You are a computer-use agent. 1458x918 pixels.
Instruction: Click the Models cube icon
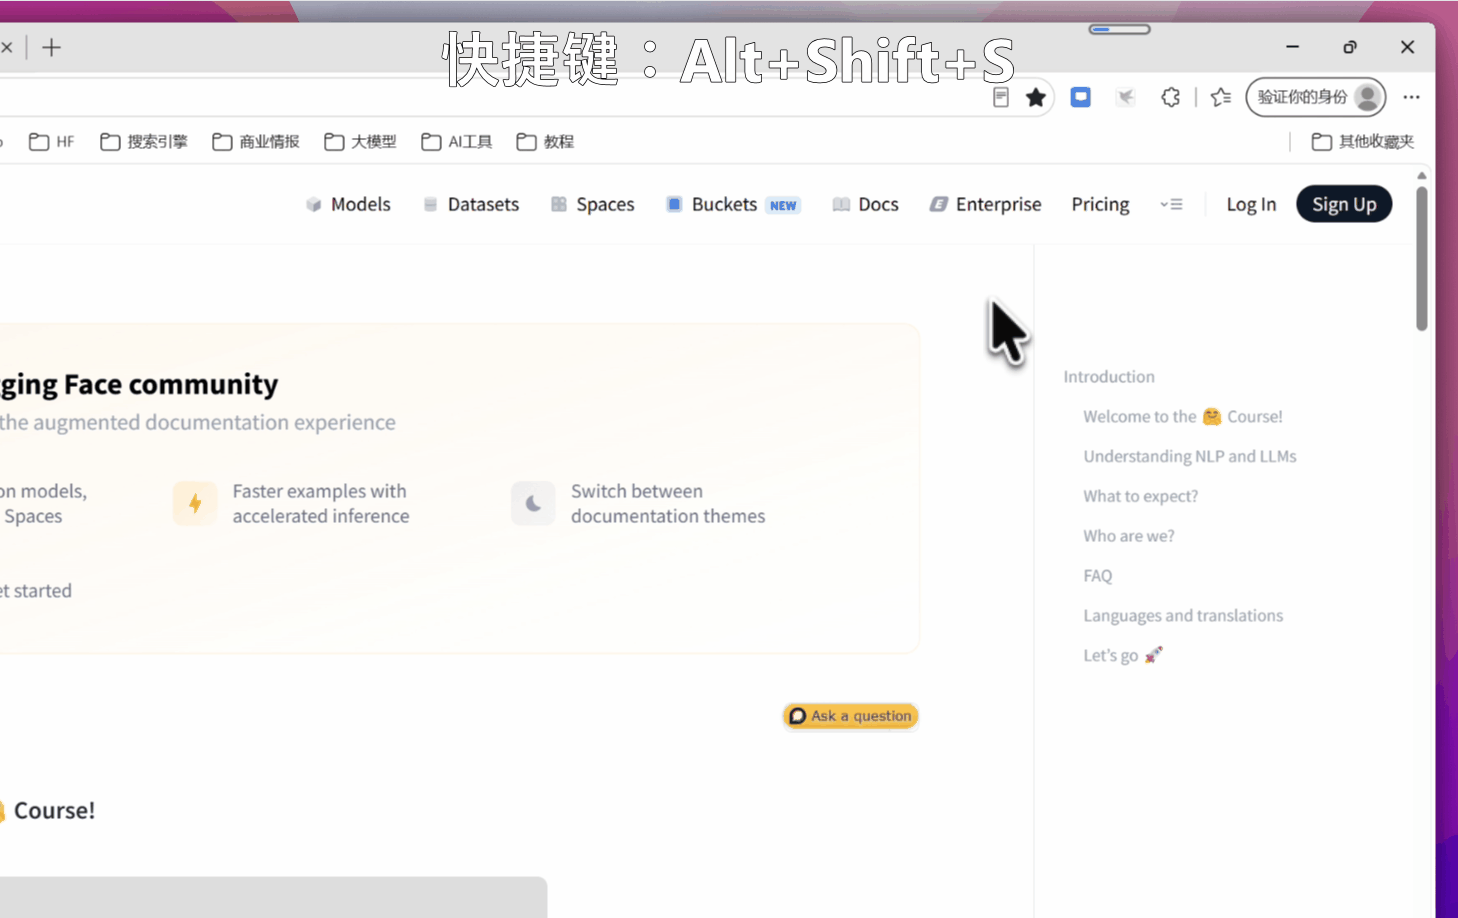point(314,204)
